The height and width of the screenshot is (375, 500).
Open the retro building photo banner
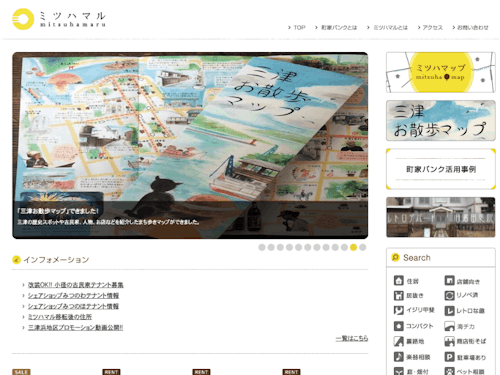(x=441, y=217)
